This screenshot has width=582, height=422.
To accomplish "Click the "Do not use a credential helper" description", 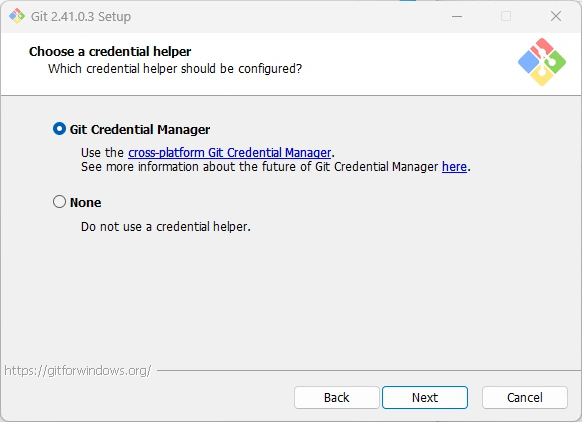I will click(166, 226).
